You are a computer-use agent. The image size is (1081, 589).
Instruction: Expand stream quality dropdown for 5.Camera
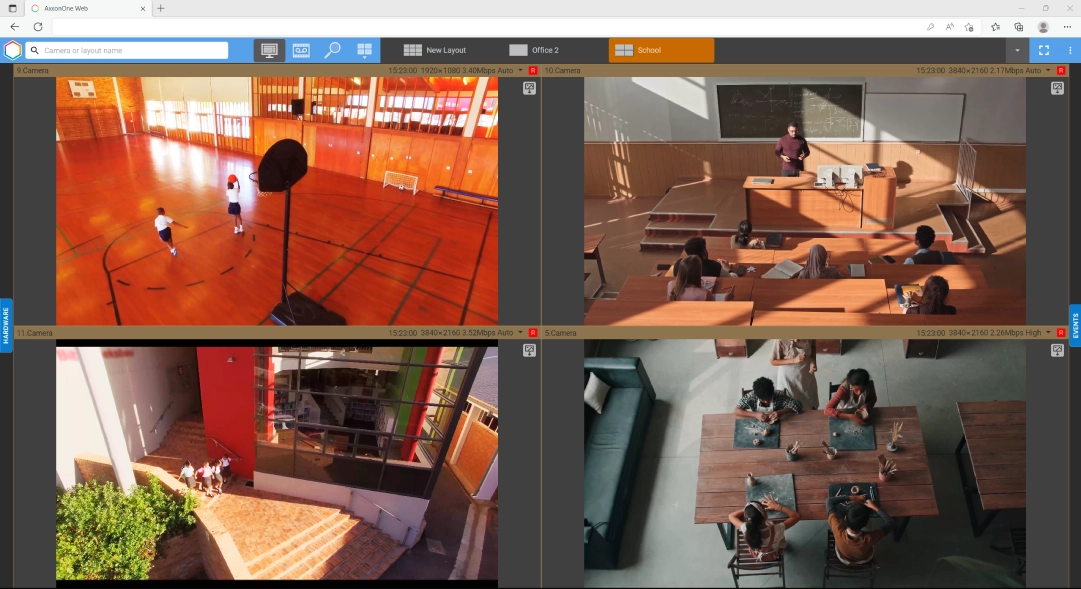[1049, 332]
